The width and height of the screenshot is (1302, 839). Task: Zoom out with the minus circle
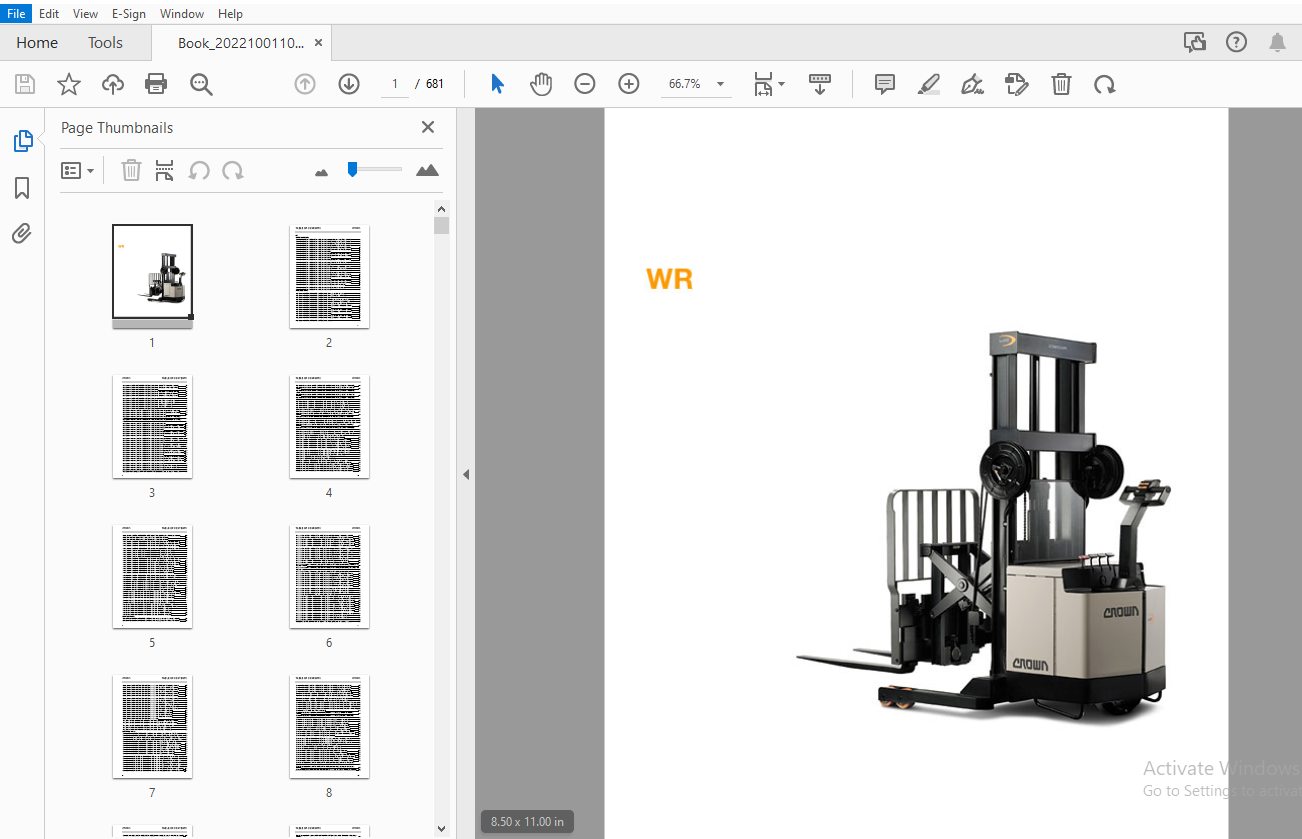click(585, 84)
